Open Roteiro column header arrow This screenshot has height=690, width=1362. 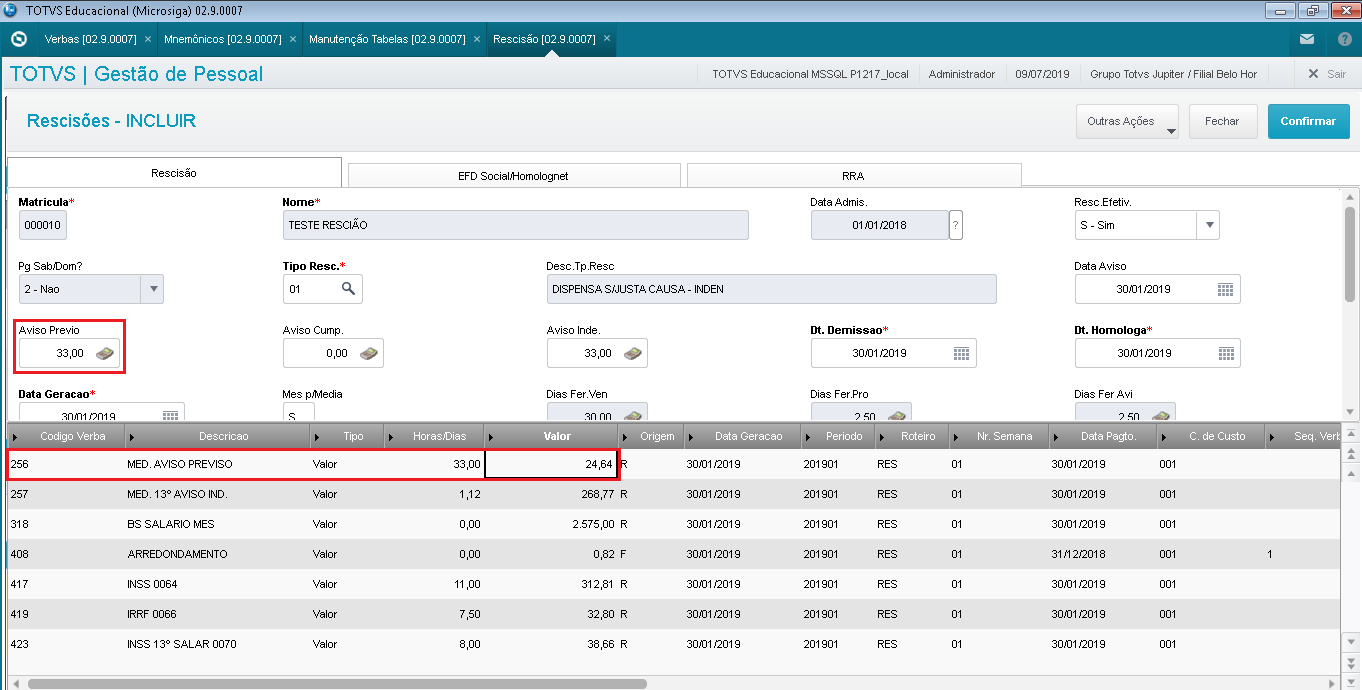[x=882, y=437]
